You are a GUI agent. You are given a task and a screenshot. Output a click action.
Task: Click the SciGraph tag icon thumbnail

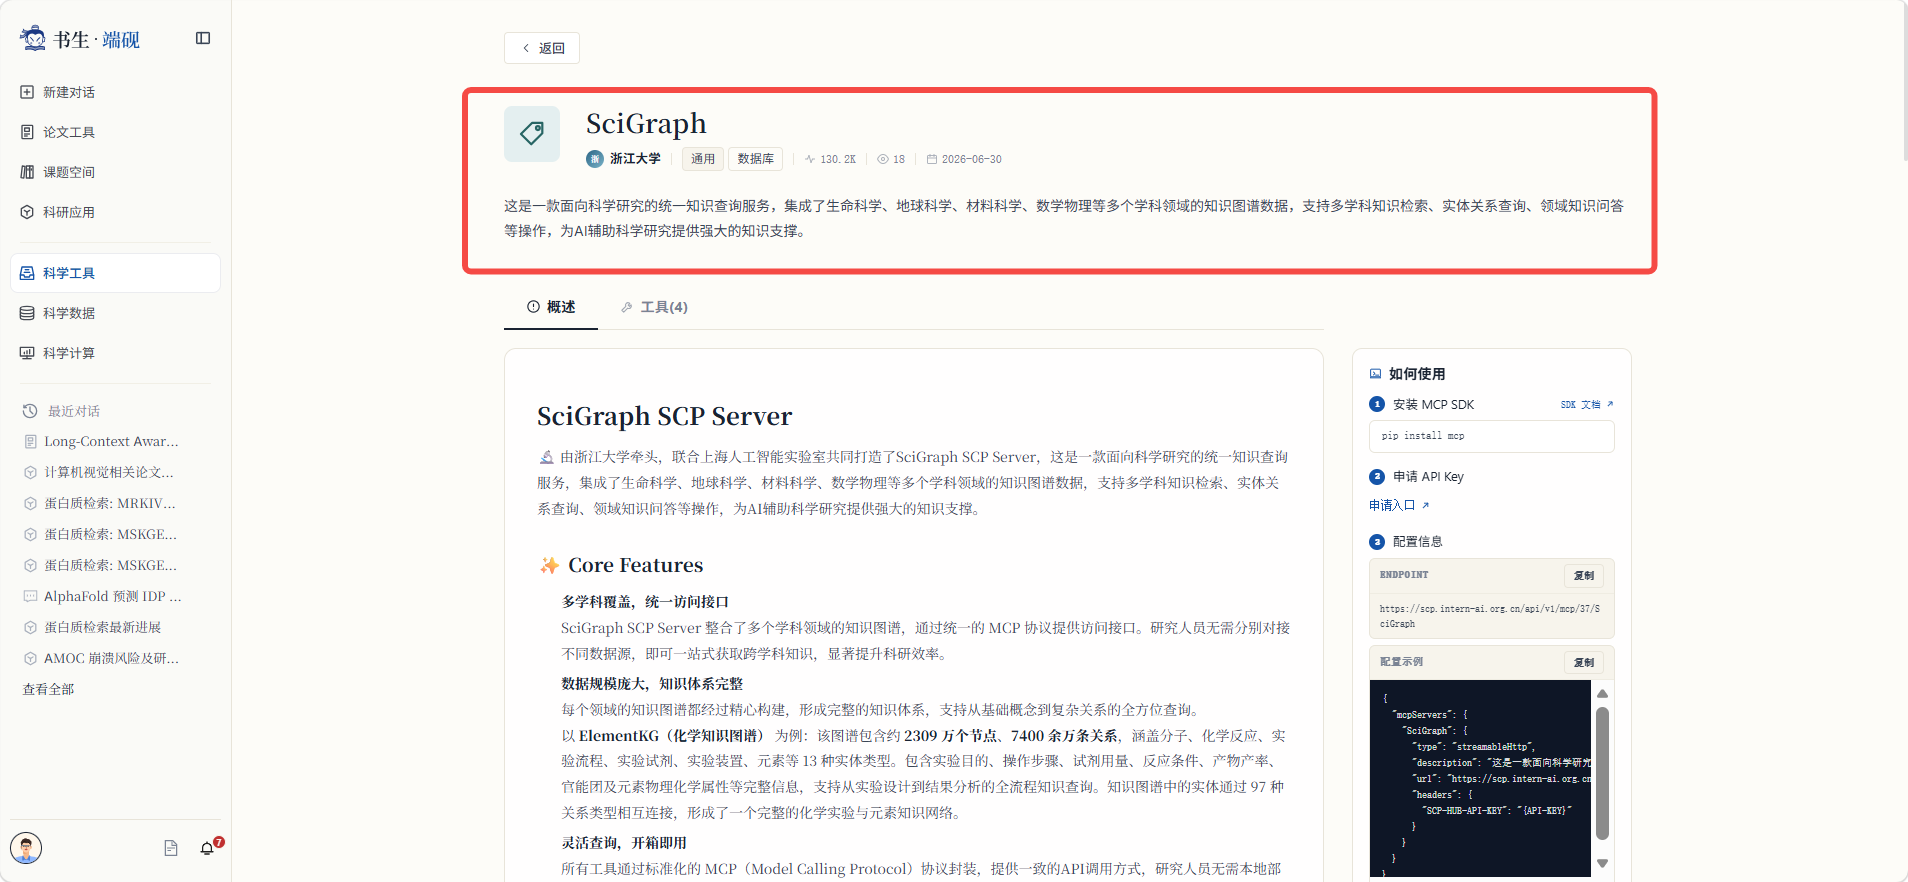coord(532,133)
